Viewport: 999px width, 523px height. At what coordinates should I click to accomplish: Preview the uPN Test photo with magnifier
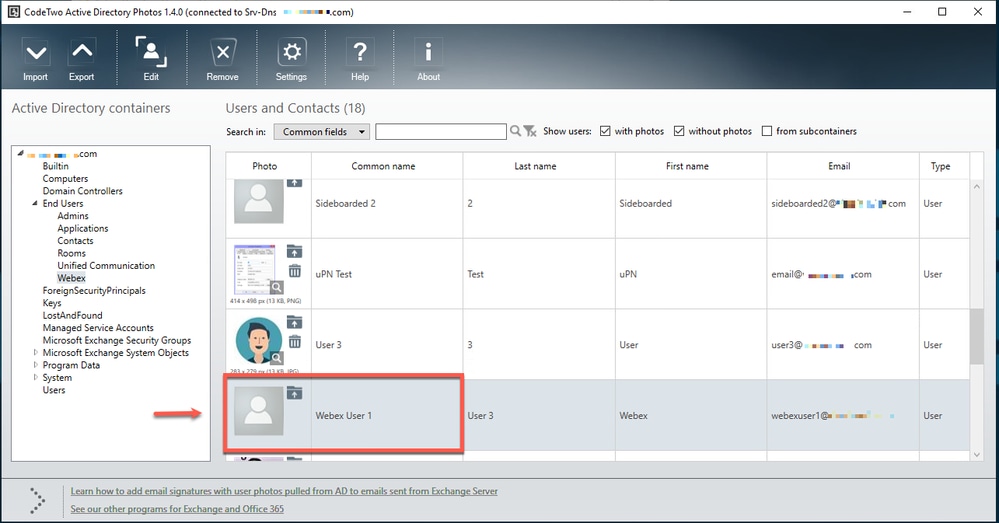tap(277, 287)
